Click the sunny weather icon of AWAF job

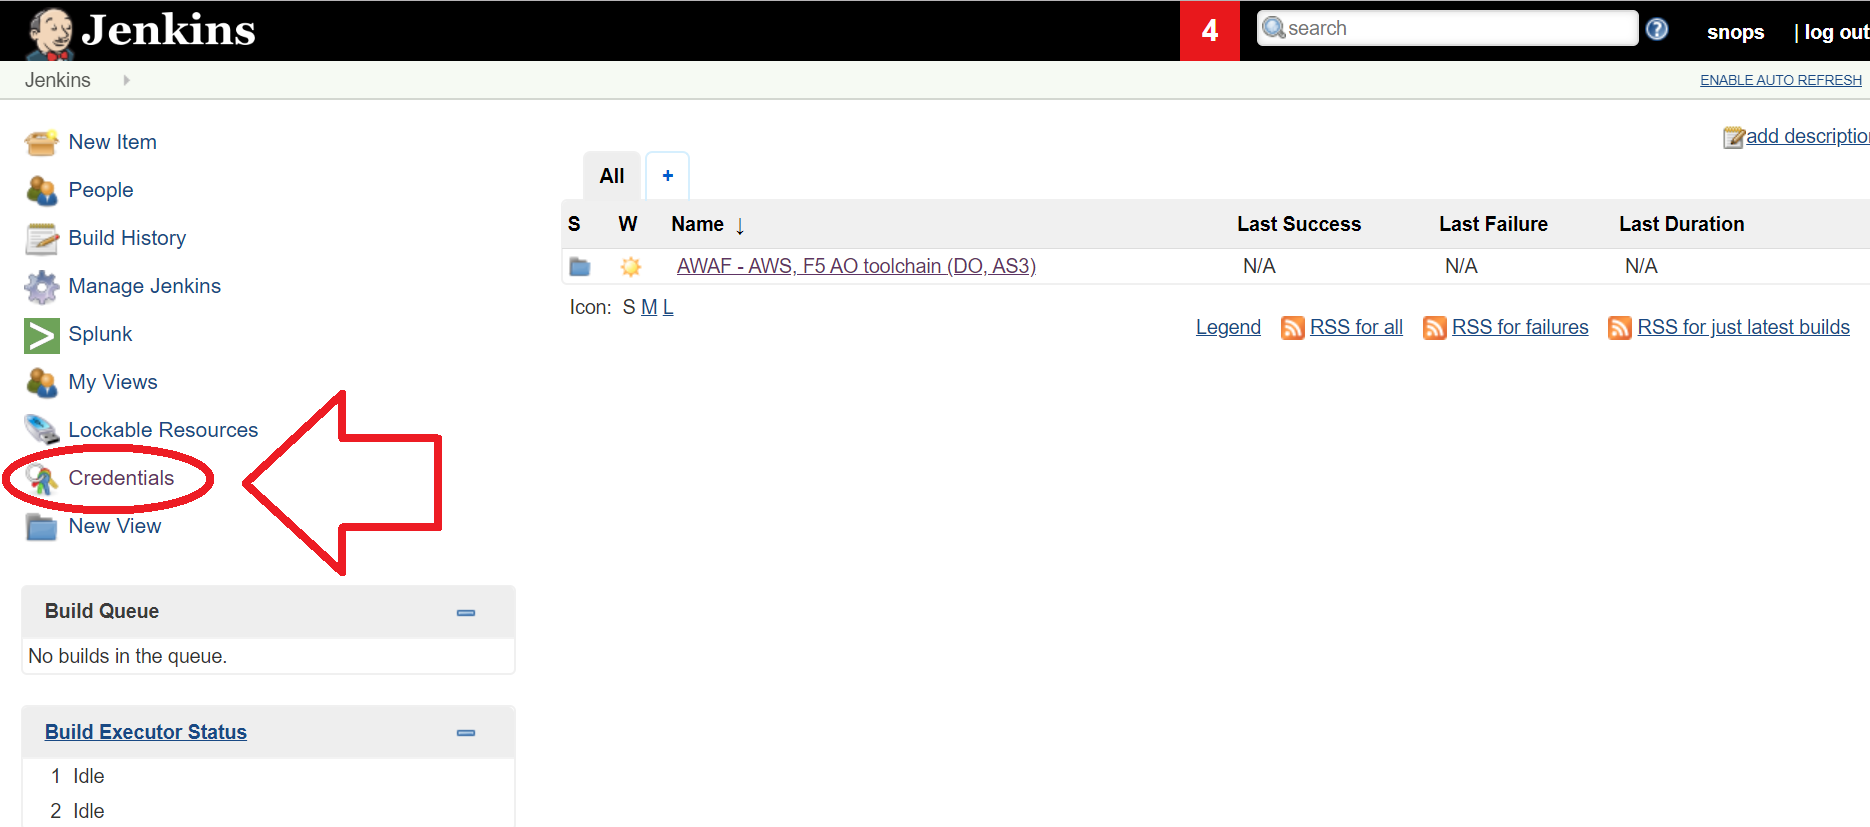tap(630, 267)
